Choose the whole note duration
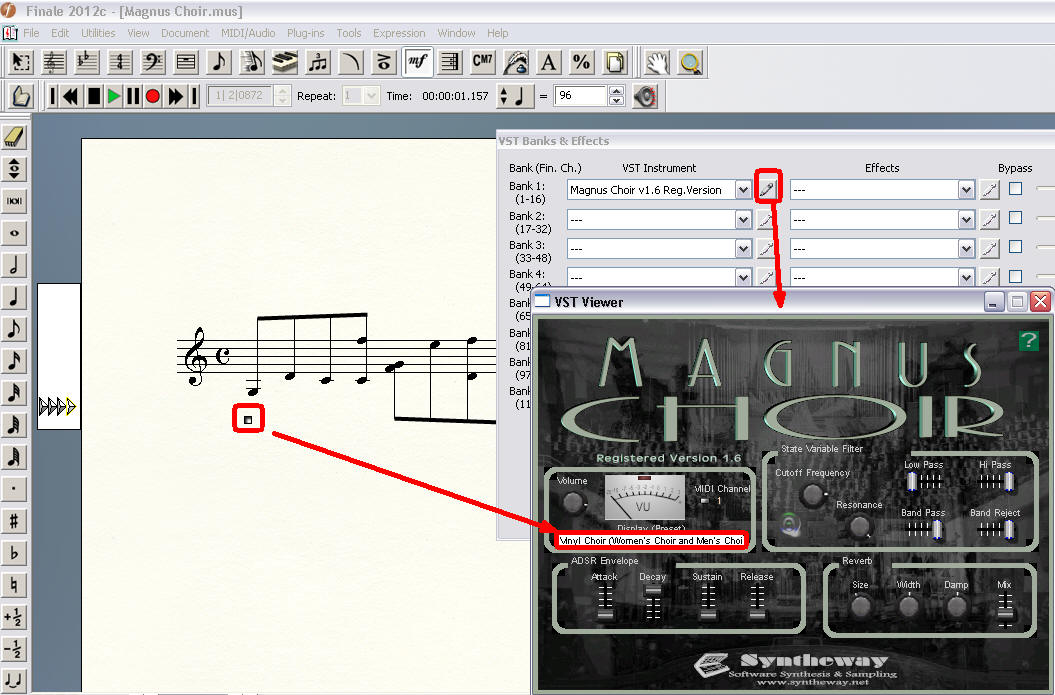The height and width of the screenshot is (695, 1055). click(14, 233)
